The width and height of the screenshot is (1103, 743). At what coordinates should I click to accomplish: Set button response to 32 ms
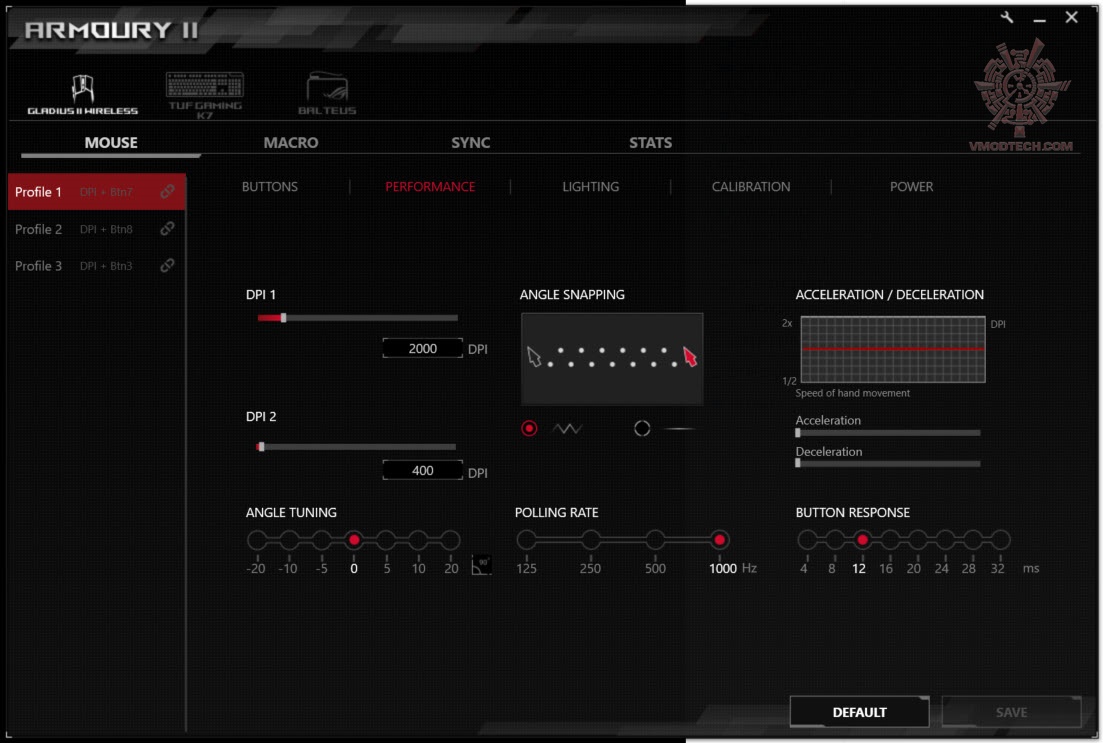[x=1000, y=540]
